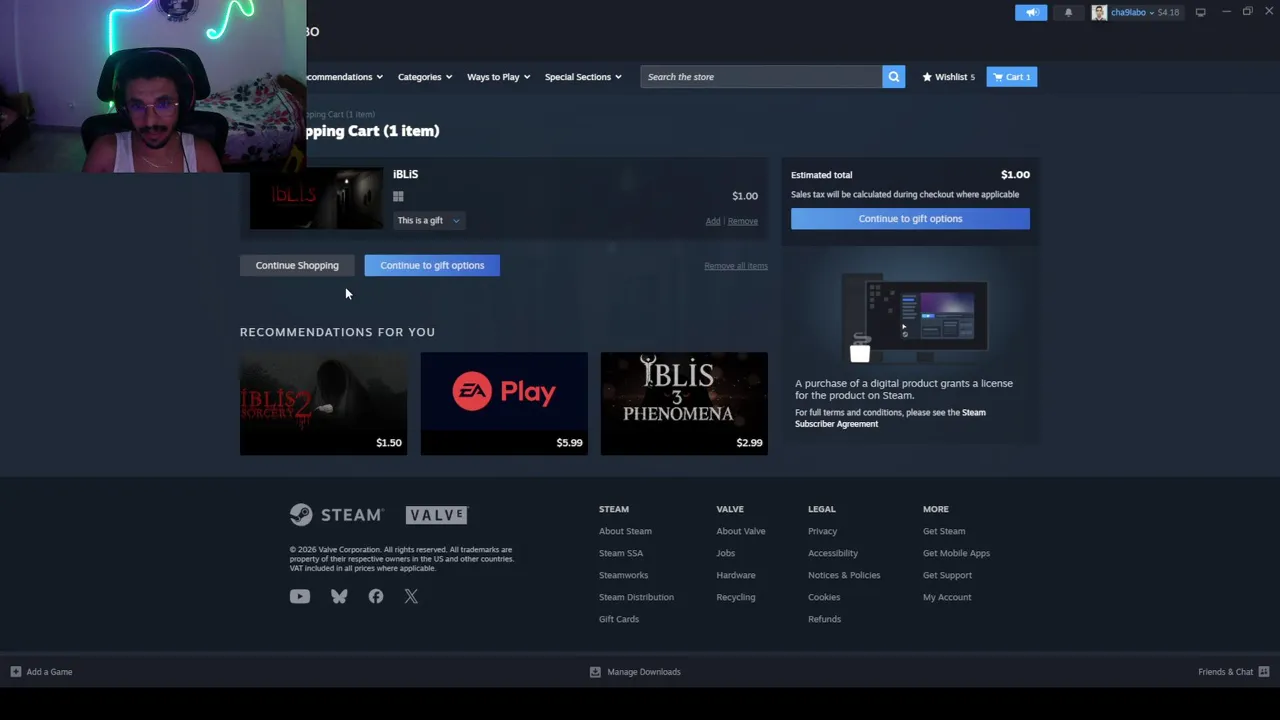Viewport: 1280px width, 720px height.
Task: Click the search magnifier button
Action: (x=893, y=77)
